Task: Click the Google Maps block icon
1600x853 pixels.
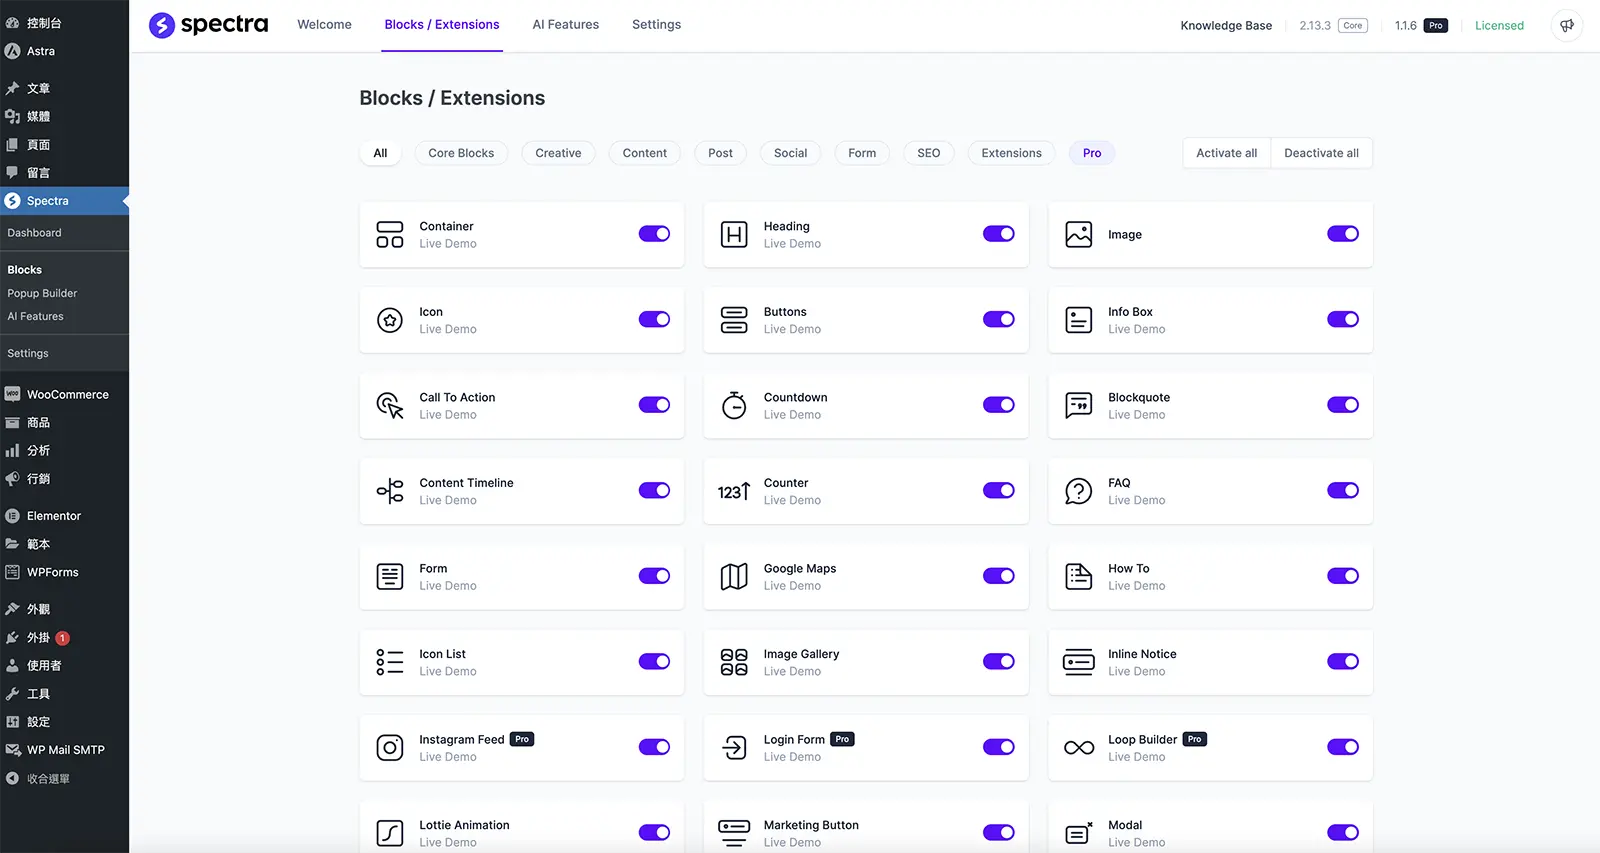Action: click(x=734, y=577)
